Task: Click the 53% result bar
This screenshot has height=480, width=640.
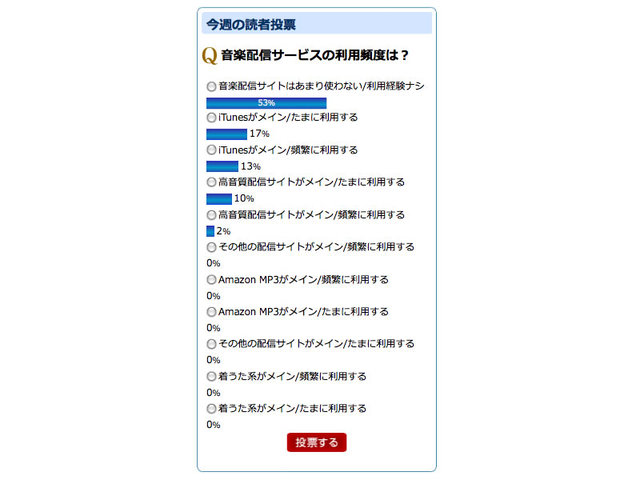Action: coord(266,102)
